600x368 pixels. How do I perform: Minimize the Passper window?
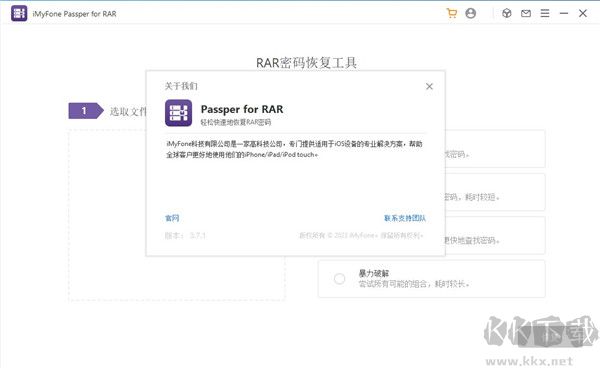(564, 13)
